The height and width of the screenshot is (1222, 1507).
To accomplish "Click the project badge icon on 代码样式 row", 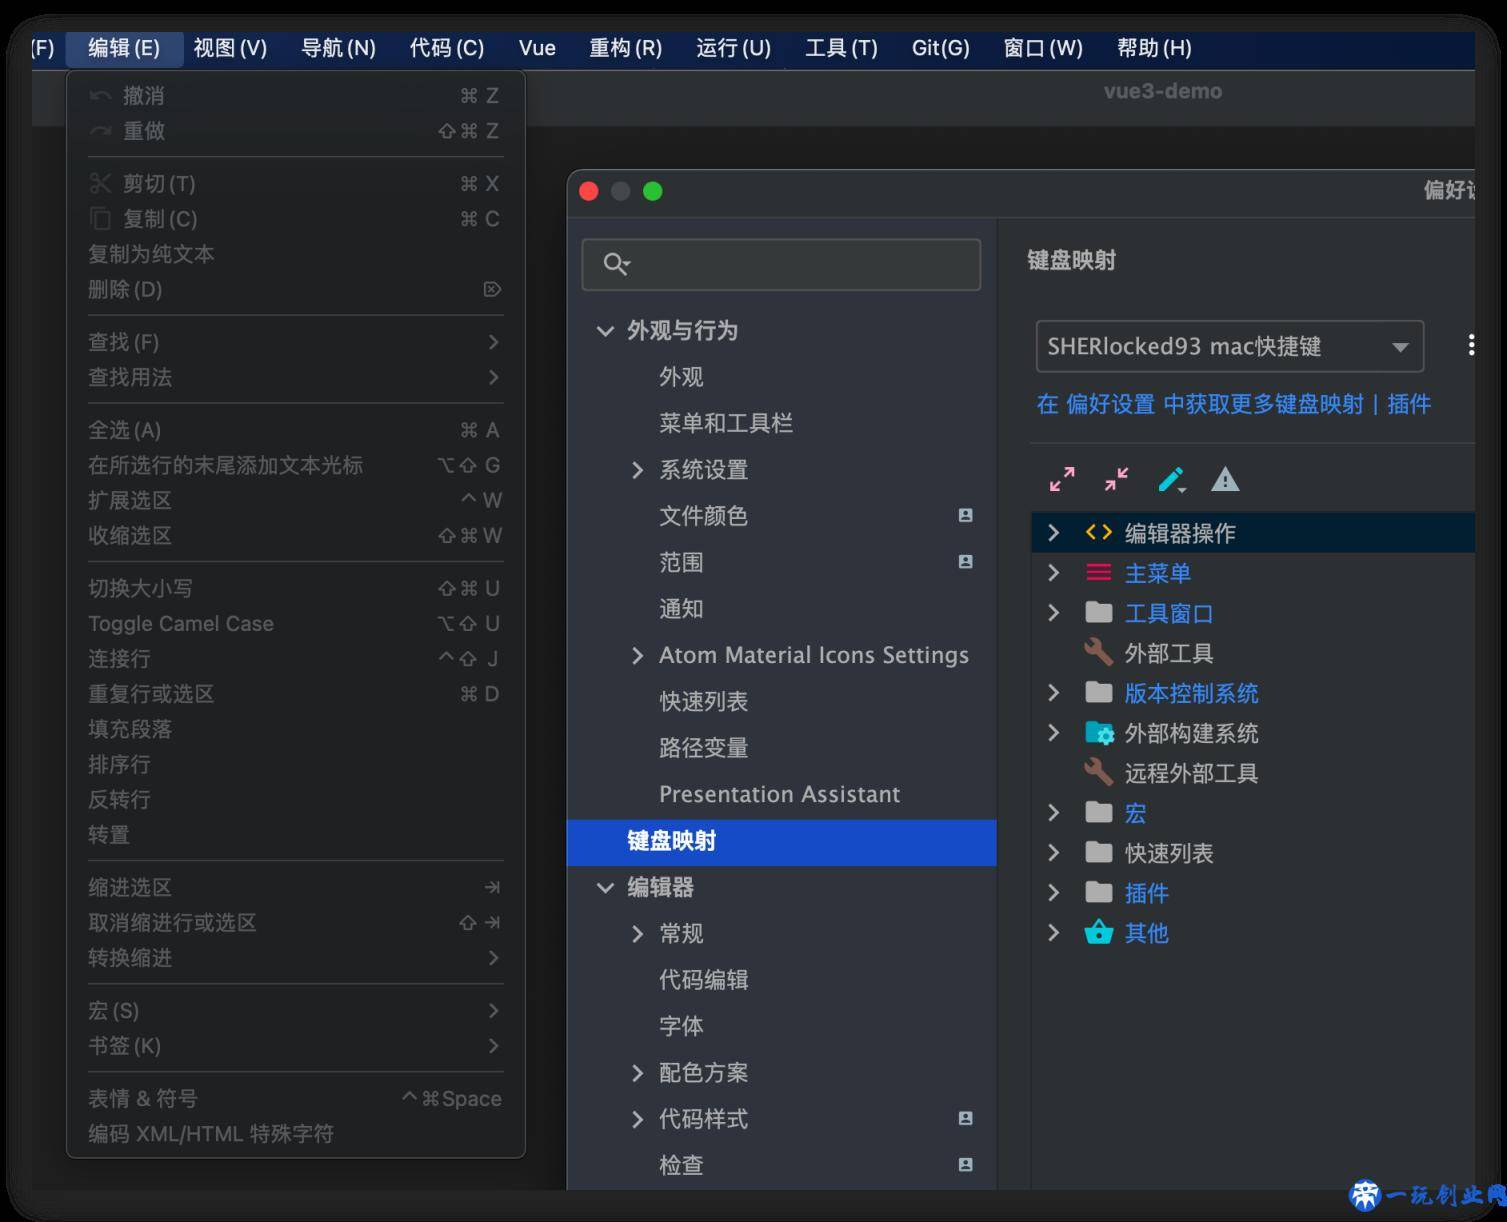I will [x=965, y=1118].
